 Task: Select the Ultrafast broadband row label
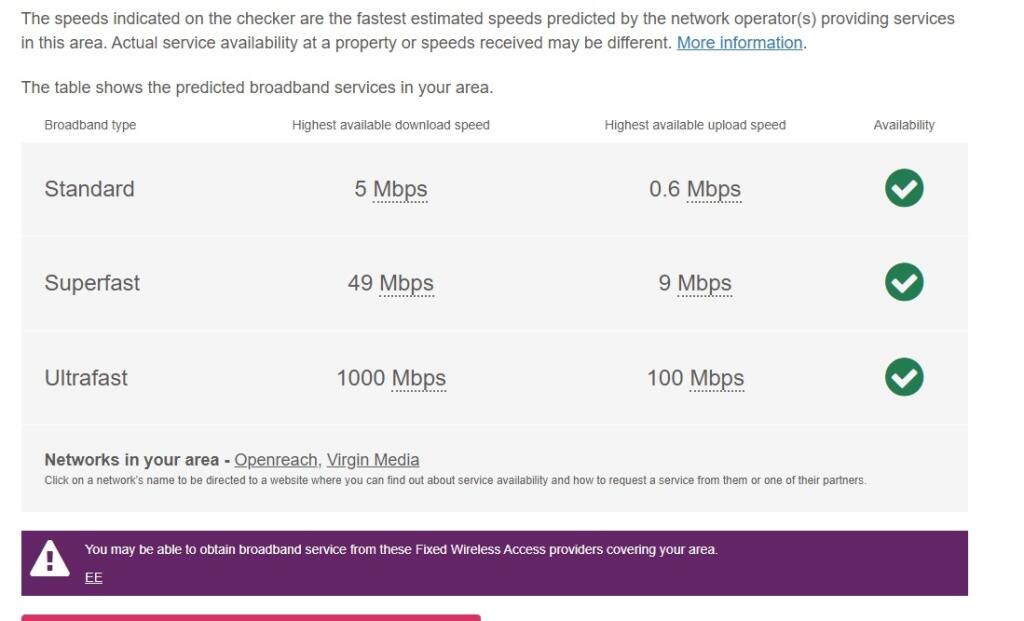[x=86, y=378]
